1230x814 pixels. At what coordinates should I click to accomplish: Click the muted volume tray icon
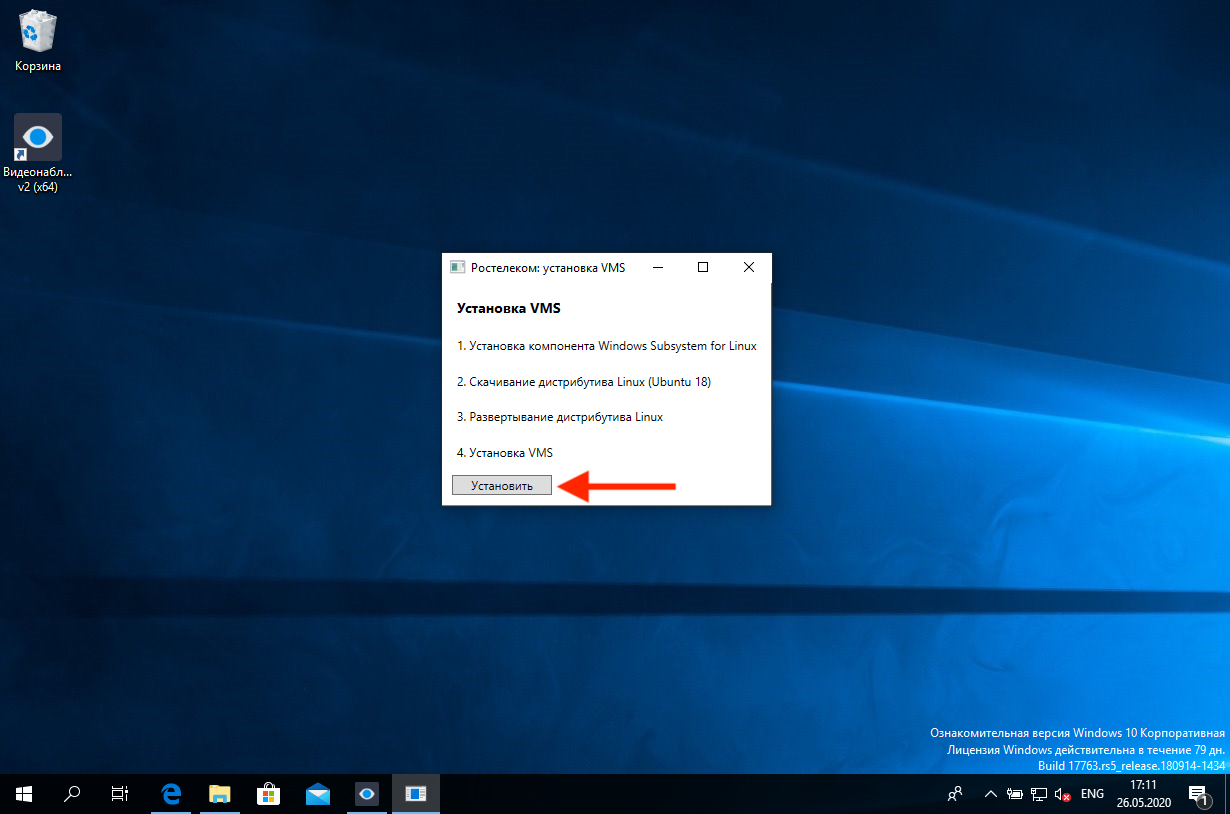pyautogui.click(x=1064, y=794)
